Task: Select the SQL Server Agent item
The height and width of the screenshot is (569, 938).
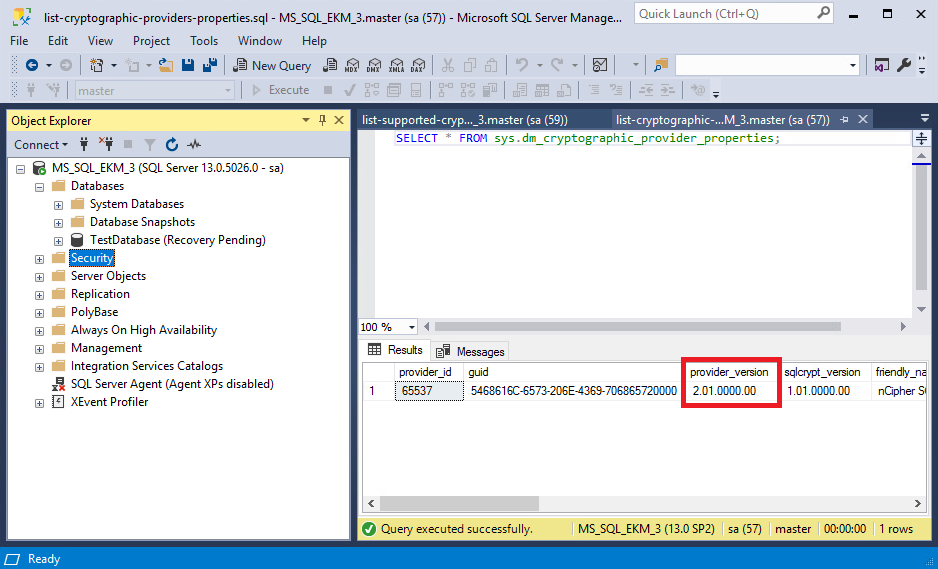Action: pyautogui.click(x=172, y=384)
